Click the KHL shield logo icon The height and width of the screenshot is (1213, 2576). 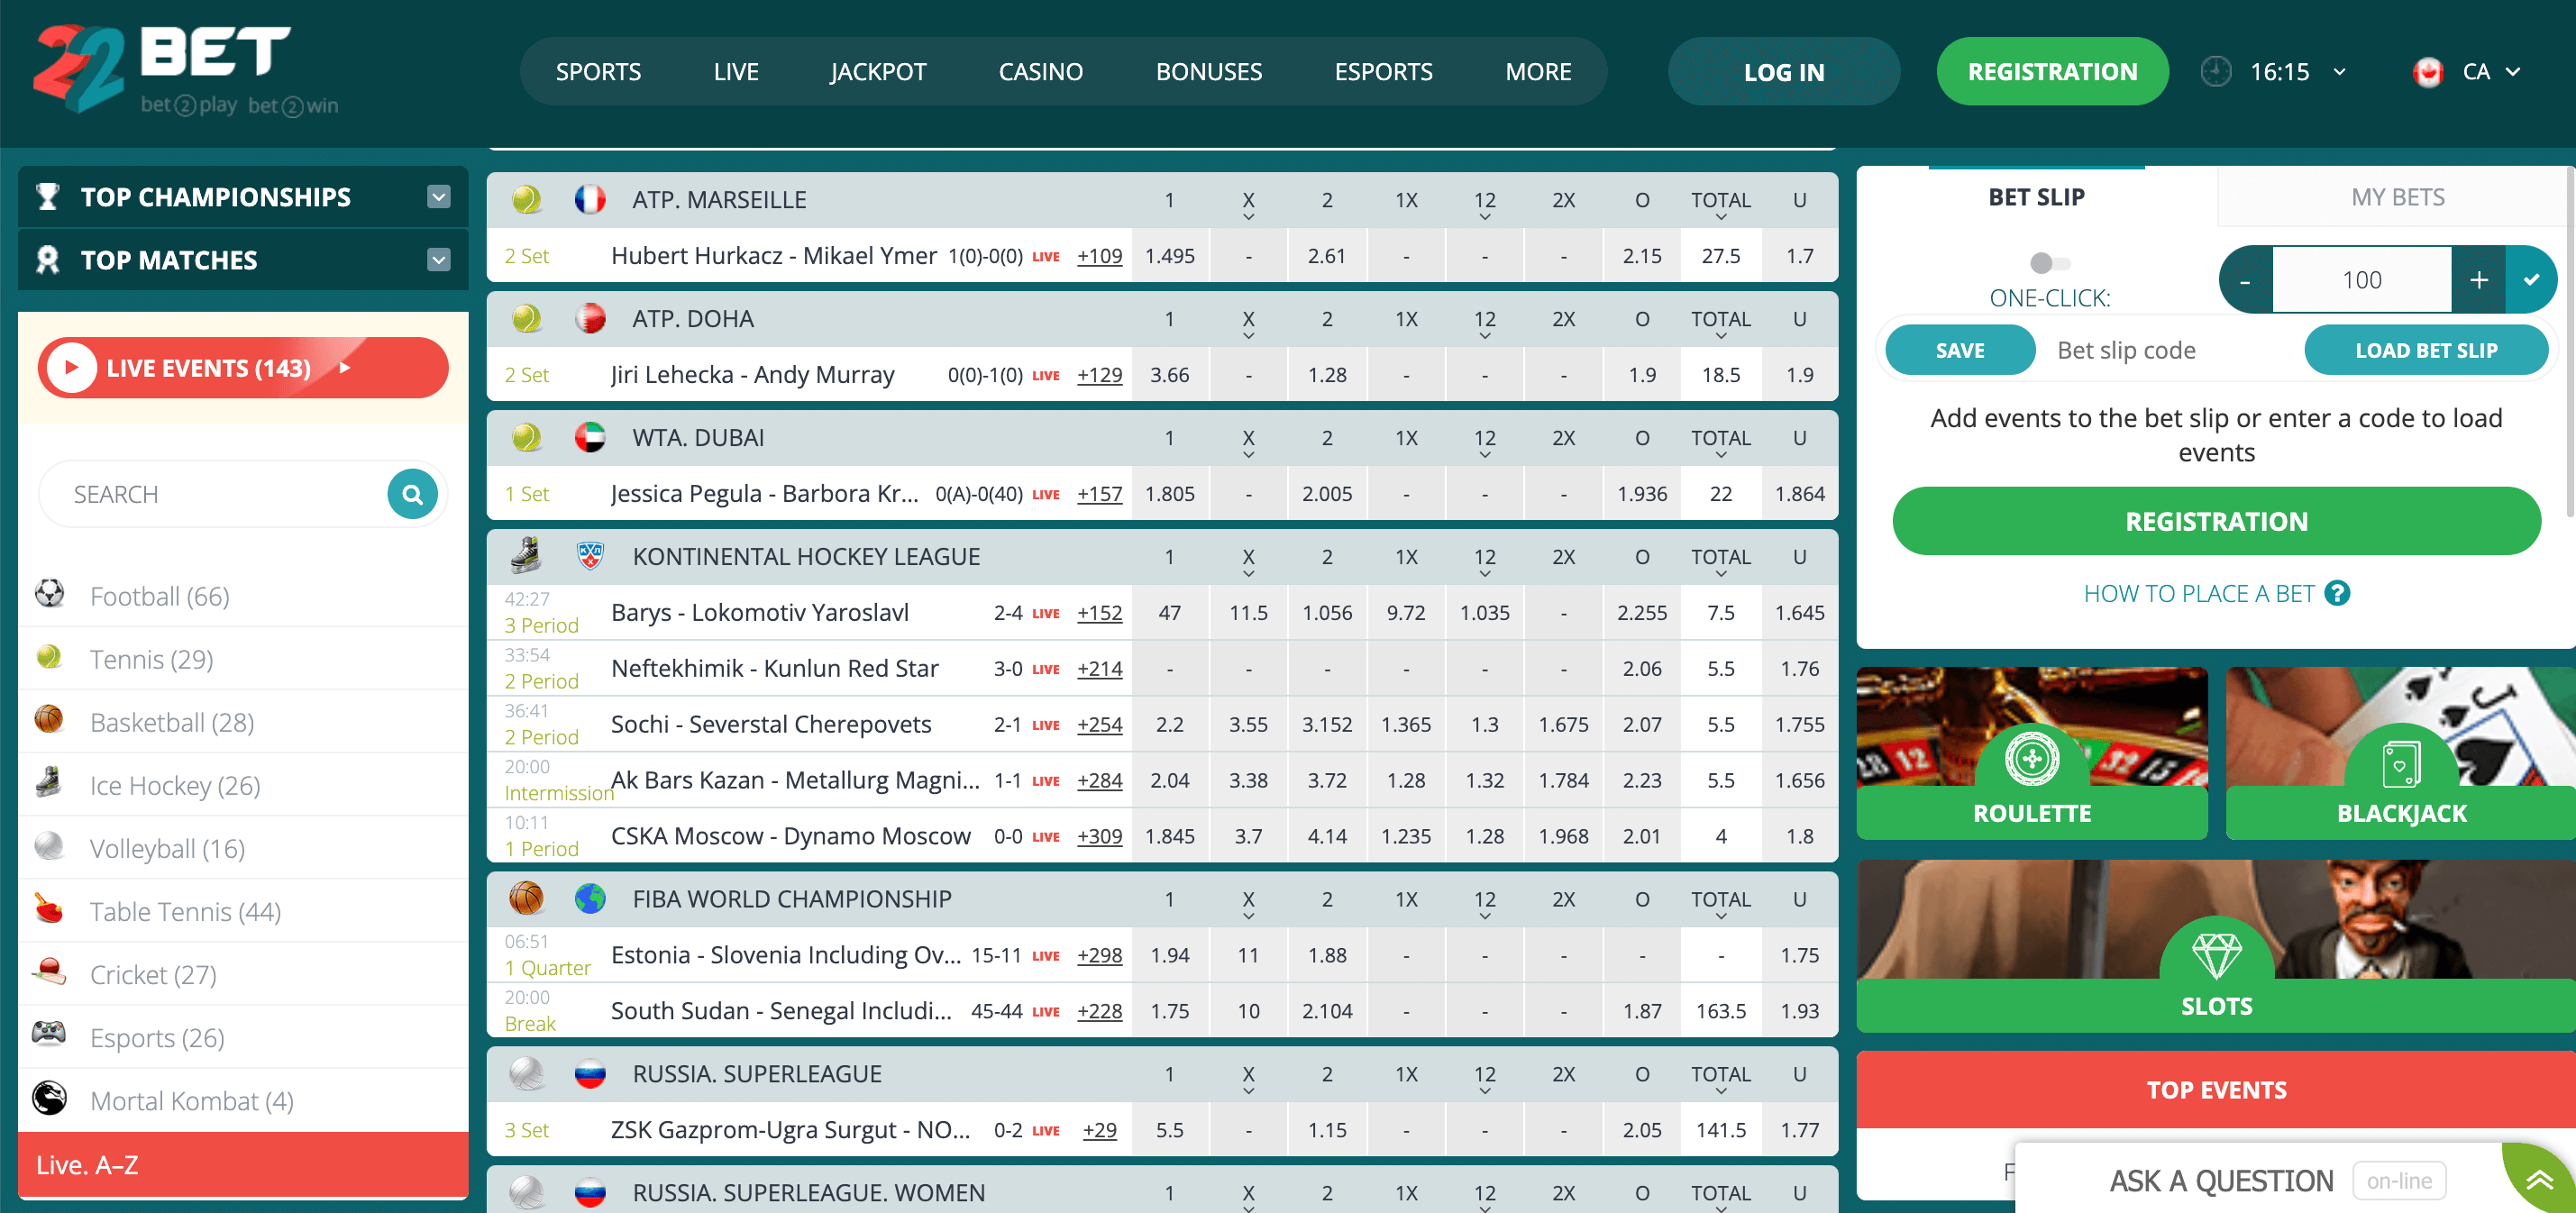click(x=590, y=555)
